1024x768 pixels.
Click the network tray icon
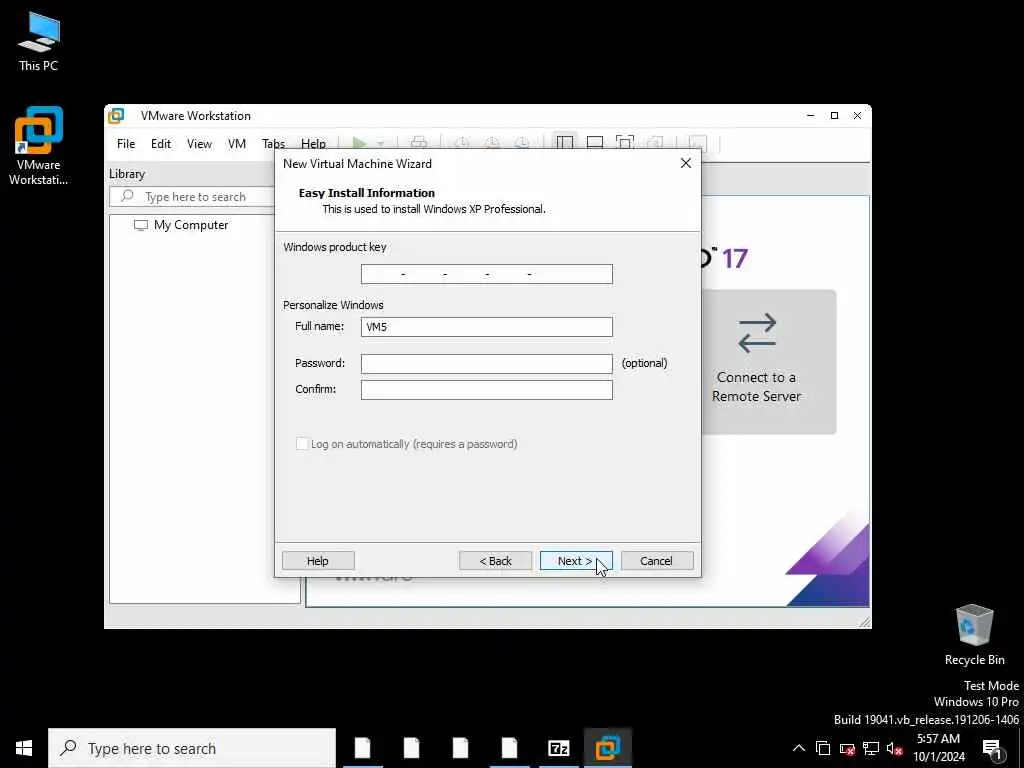click(871, 748)
